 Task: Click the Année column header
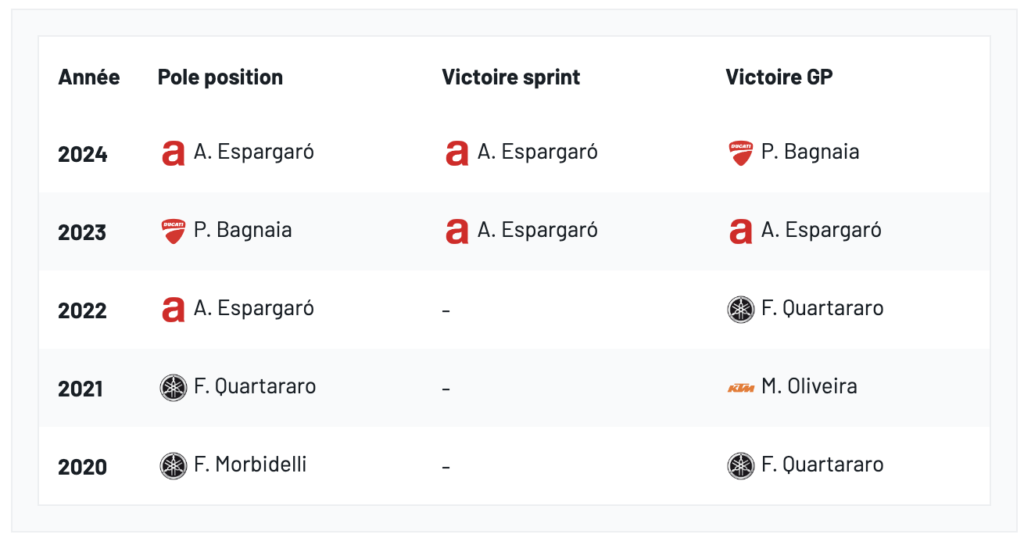click(89, 77)
